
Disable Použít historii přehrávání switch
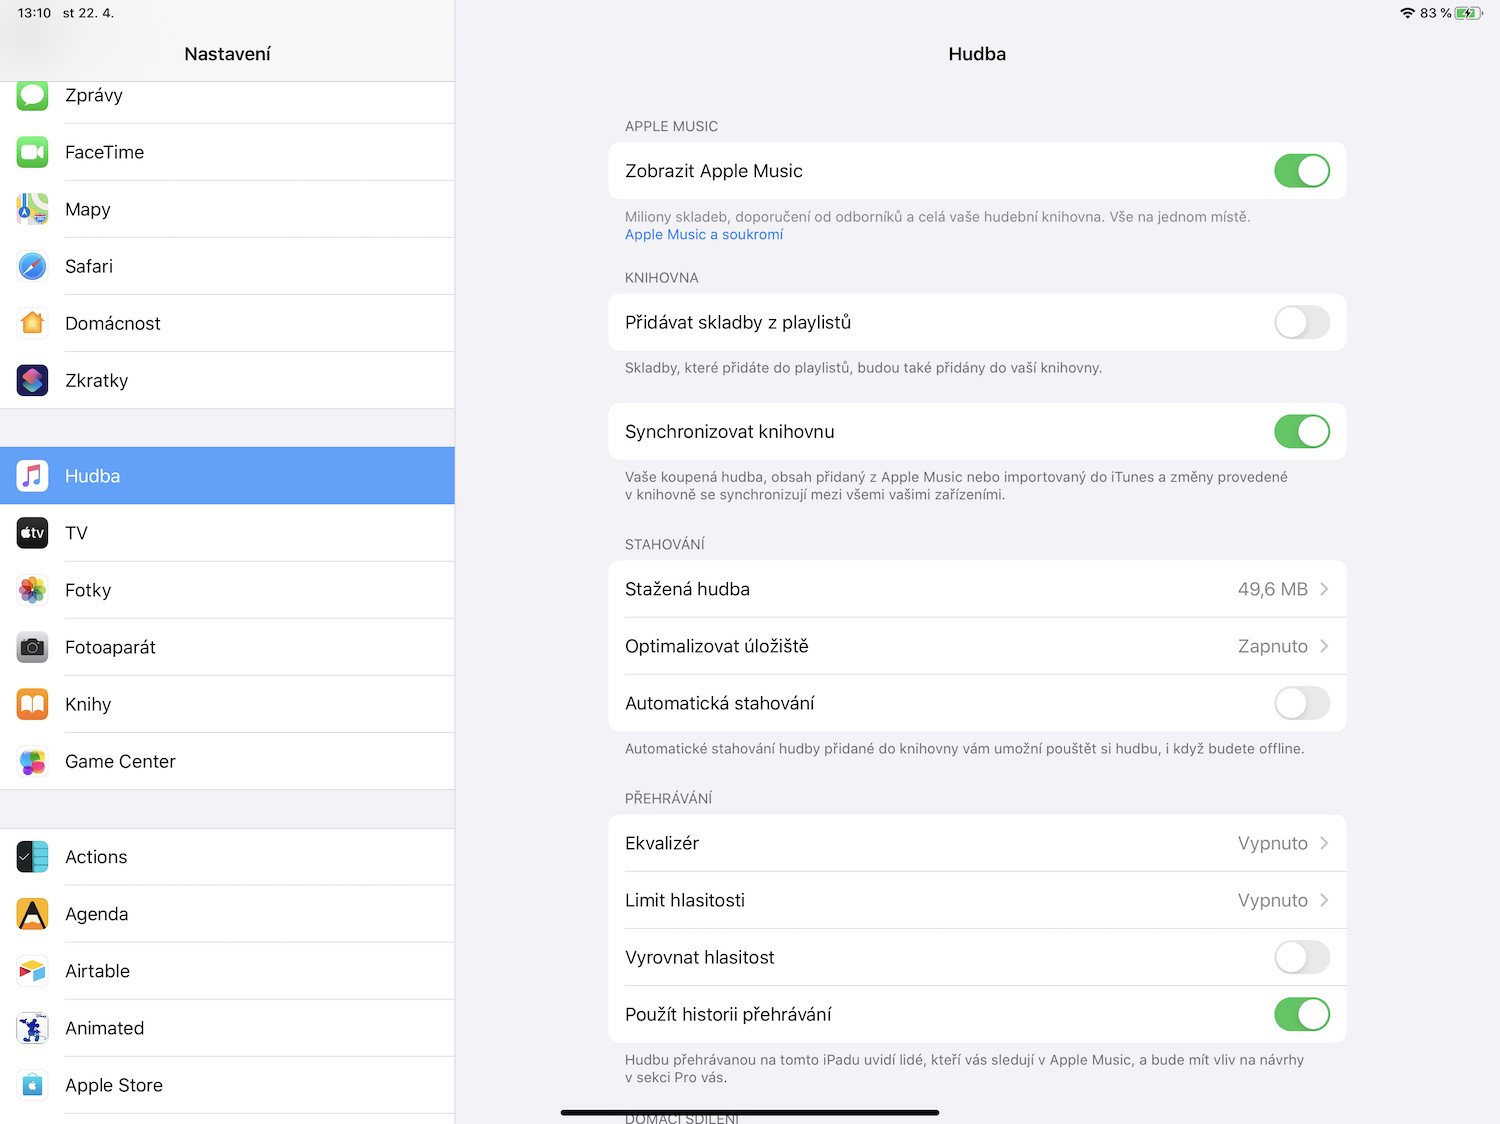tap(1301, 1014)
